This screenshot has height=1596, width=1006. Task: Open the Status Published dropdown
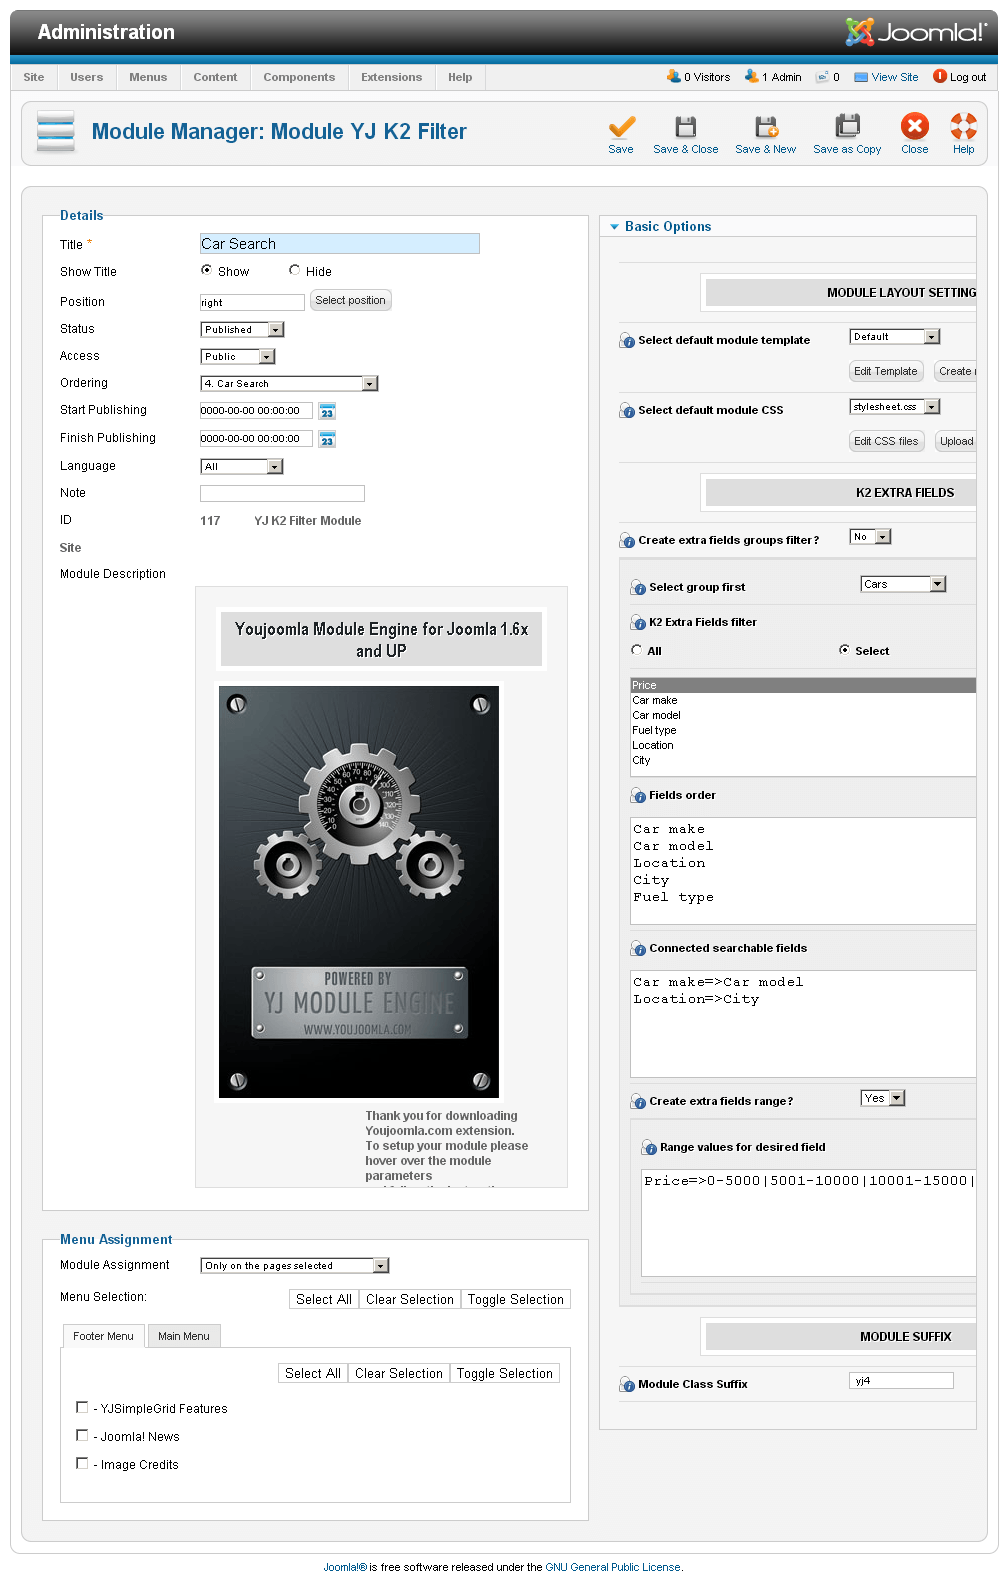point(243,329)
